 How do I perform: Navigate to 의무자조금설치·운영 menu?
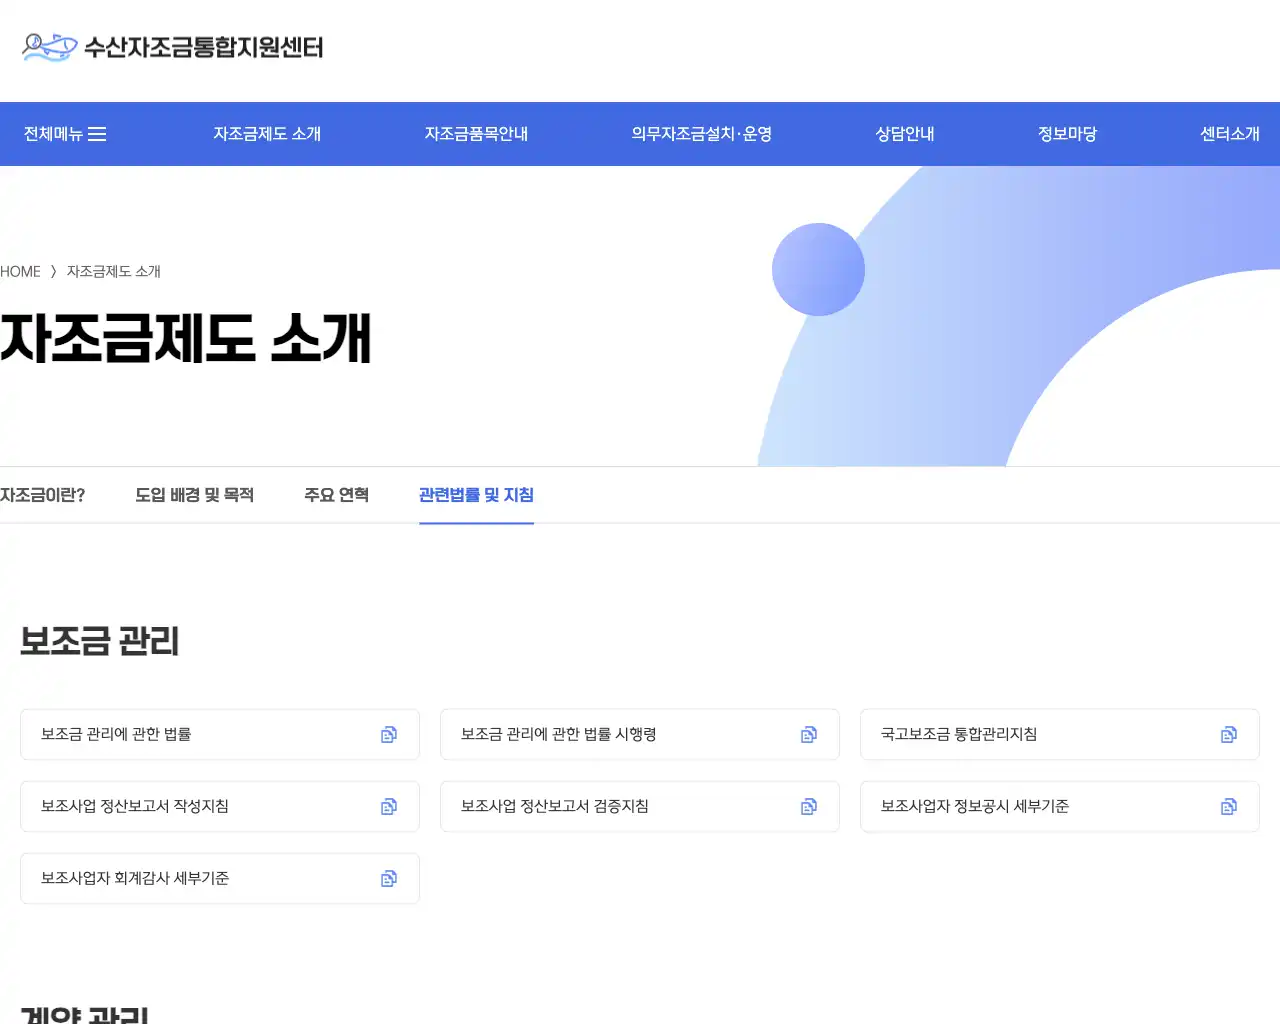coord(702,133)
